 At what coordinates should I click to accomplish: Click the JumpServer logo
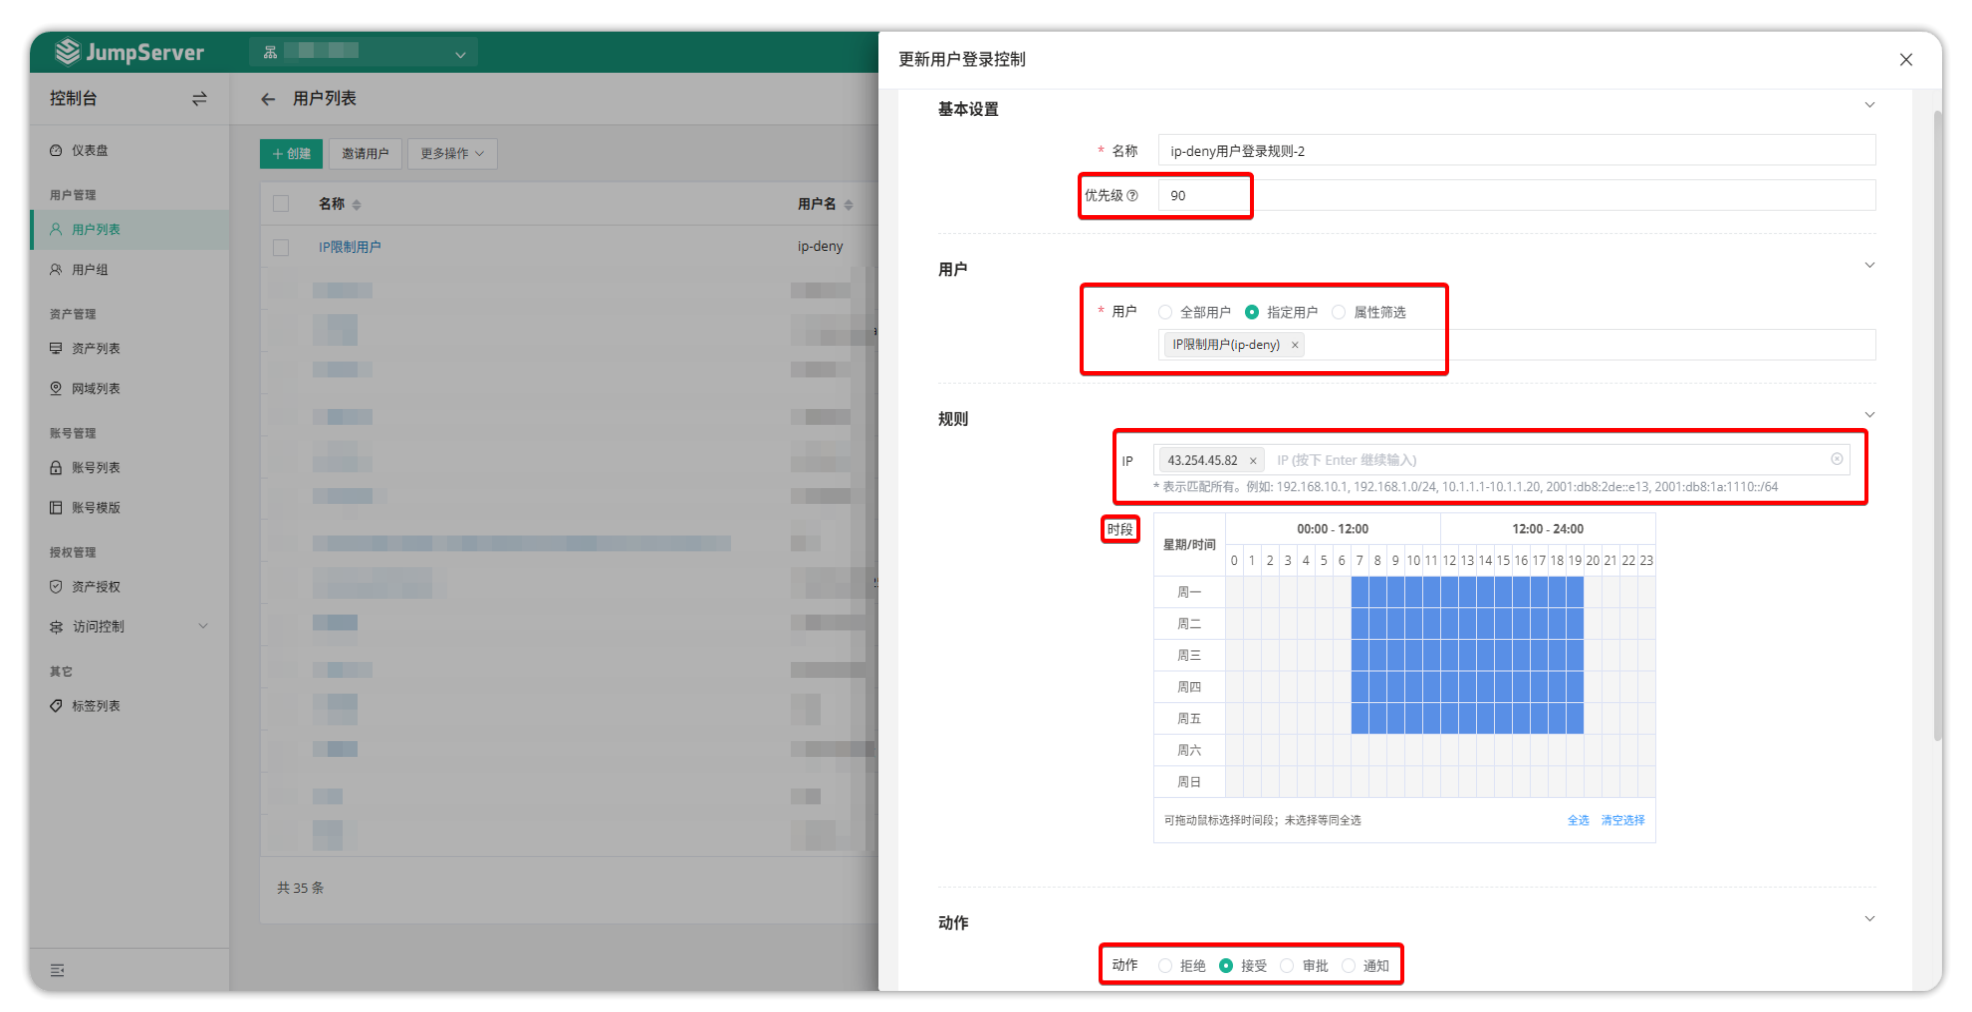(130, 52)
